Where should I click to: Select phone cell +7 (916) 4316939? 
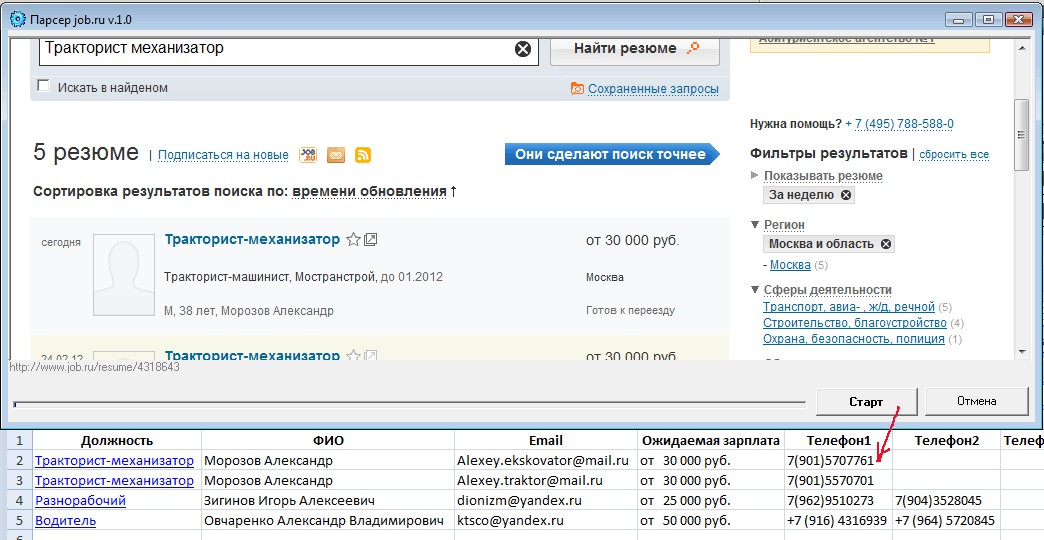point(838,521)
